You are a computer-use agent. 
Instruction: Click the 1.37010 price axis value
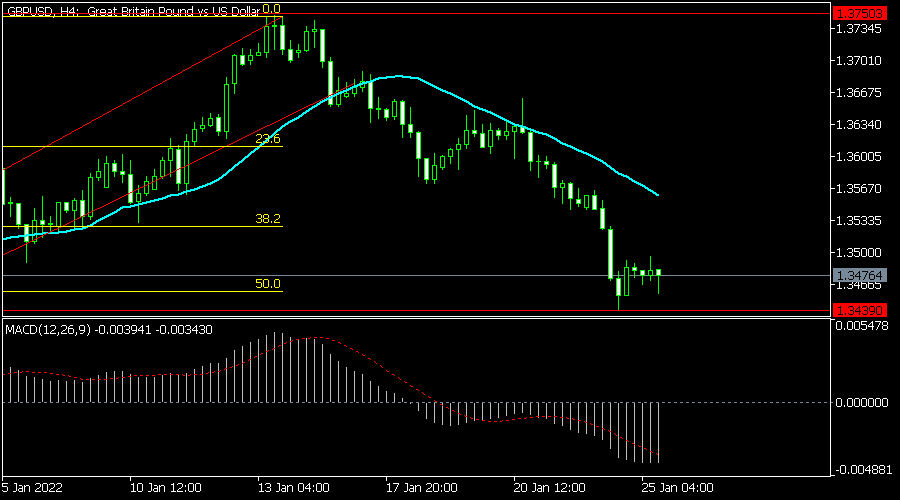click(x=859, y=61)
